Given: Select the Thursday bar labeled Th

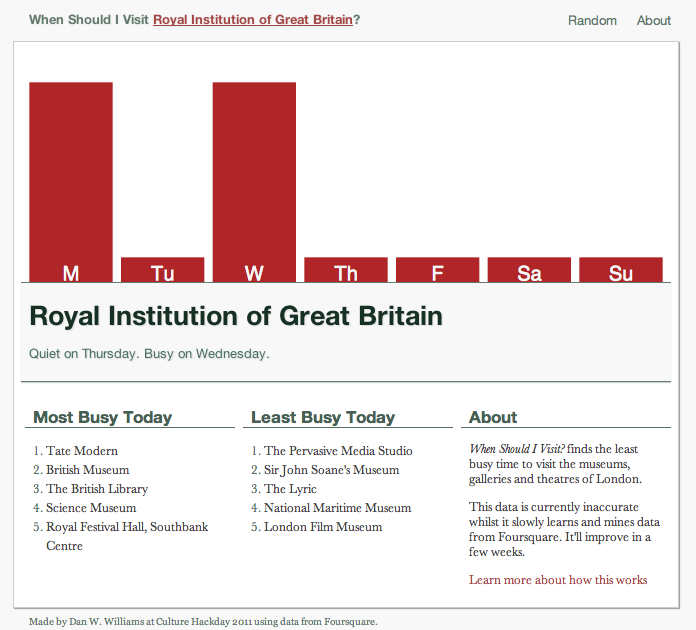Looking at the screenshot, I should pyautogui.click(x=346, y=269).
